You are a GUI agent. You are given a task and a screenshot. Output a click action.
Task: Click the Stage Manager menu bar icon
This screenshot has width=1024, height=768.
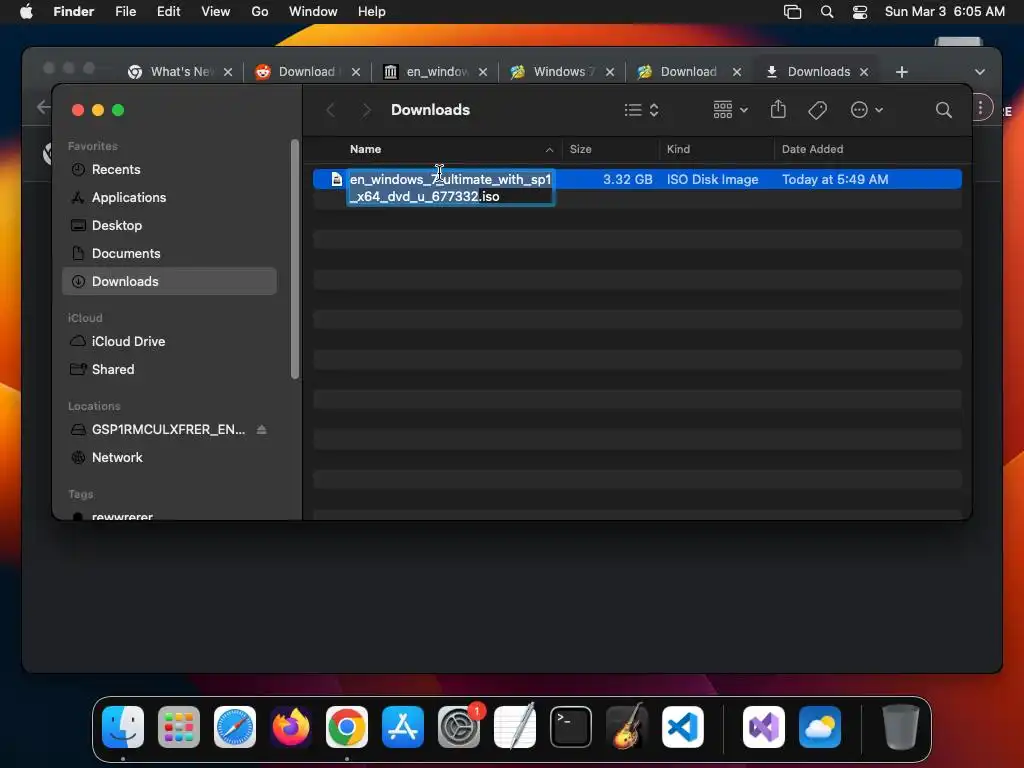click(x=792, y=12)
